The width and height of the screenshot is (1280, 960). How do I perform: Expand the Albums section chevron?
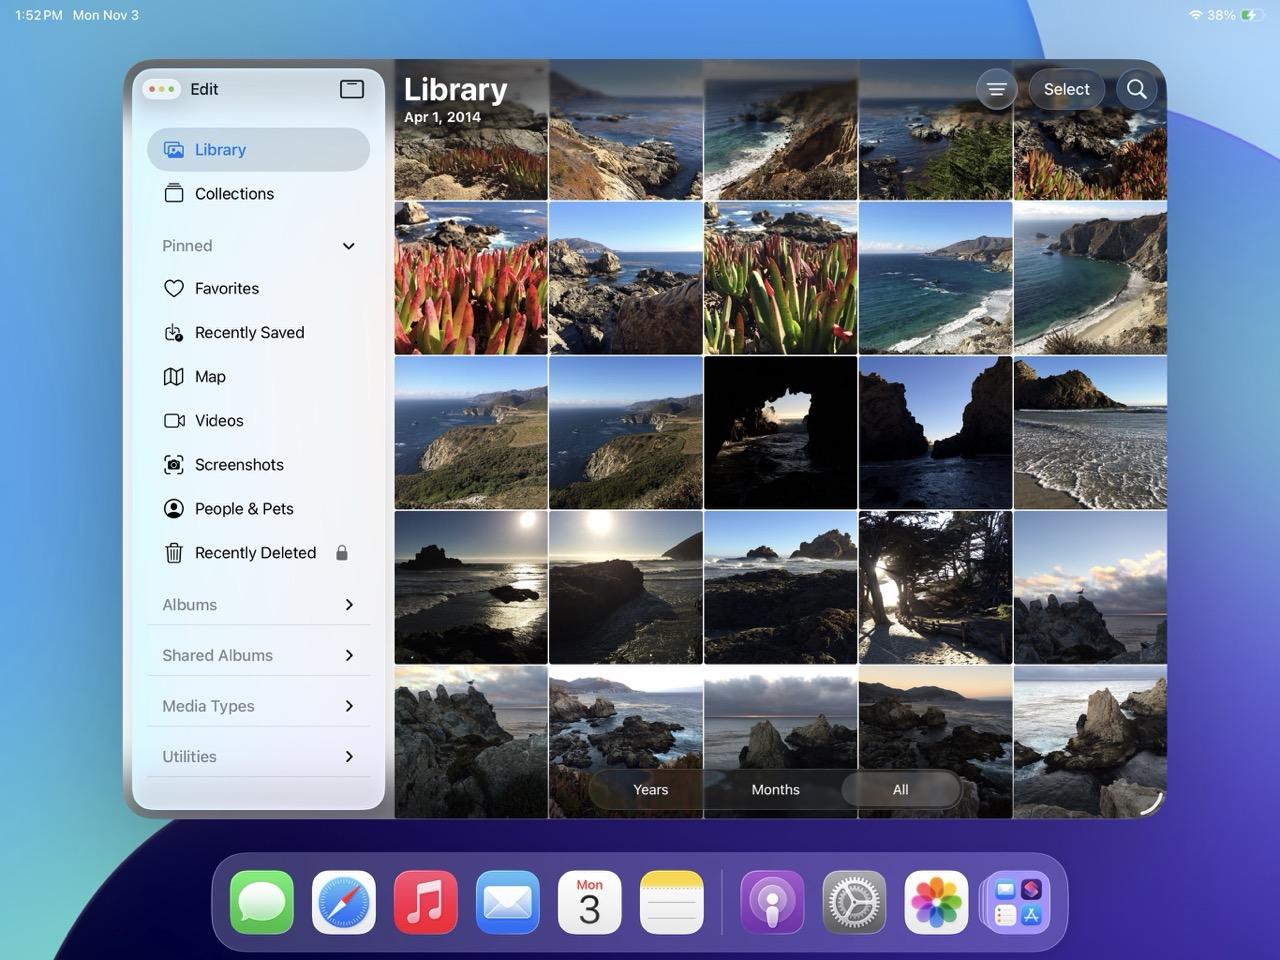(x=349, y=605)
